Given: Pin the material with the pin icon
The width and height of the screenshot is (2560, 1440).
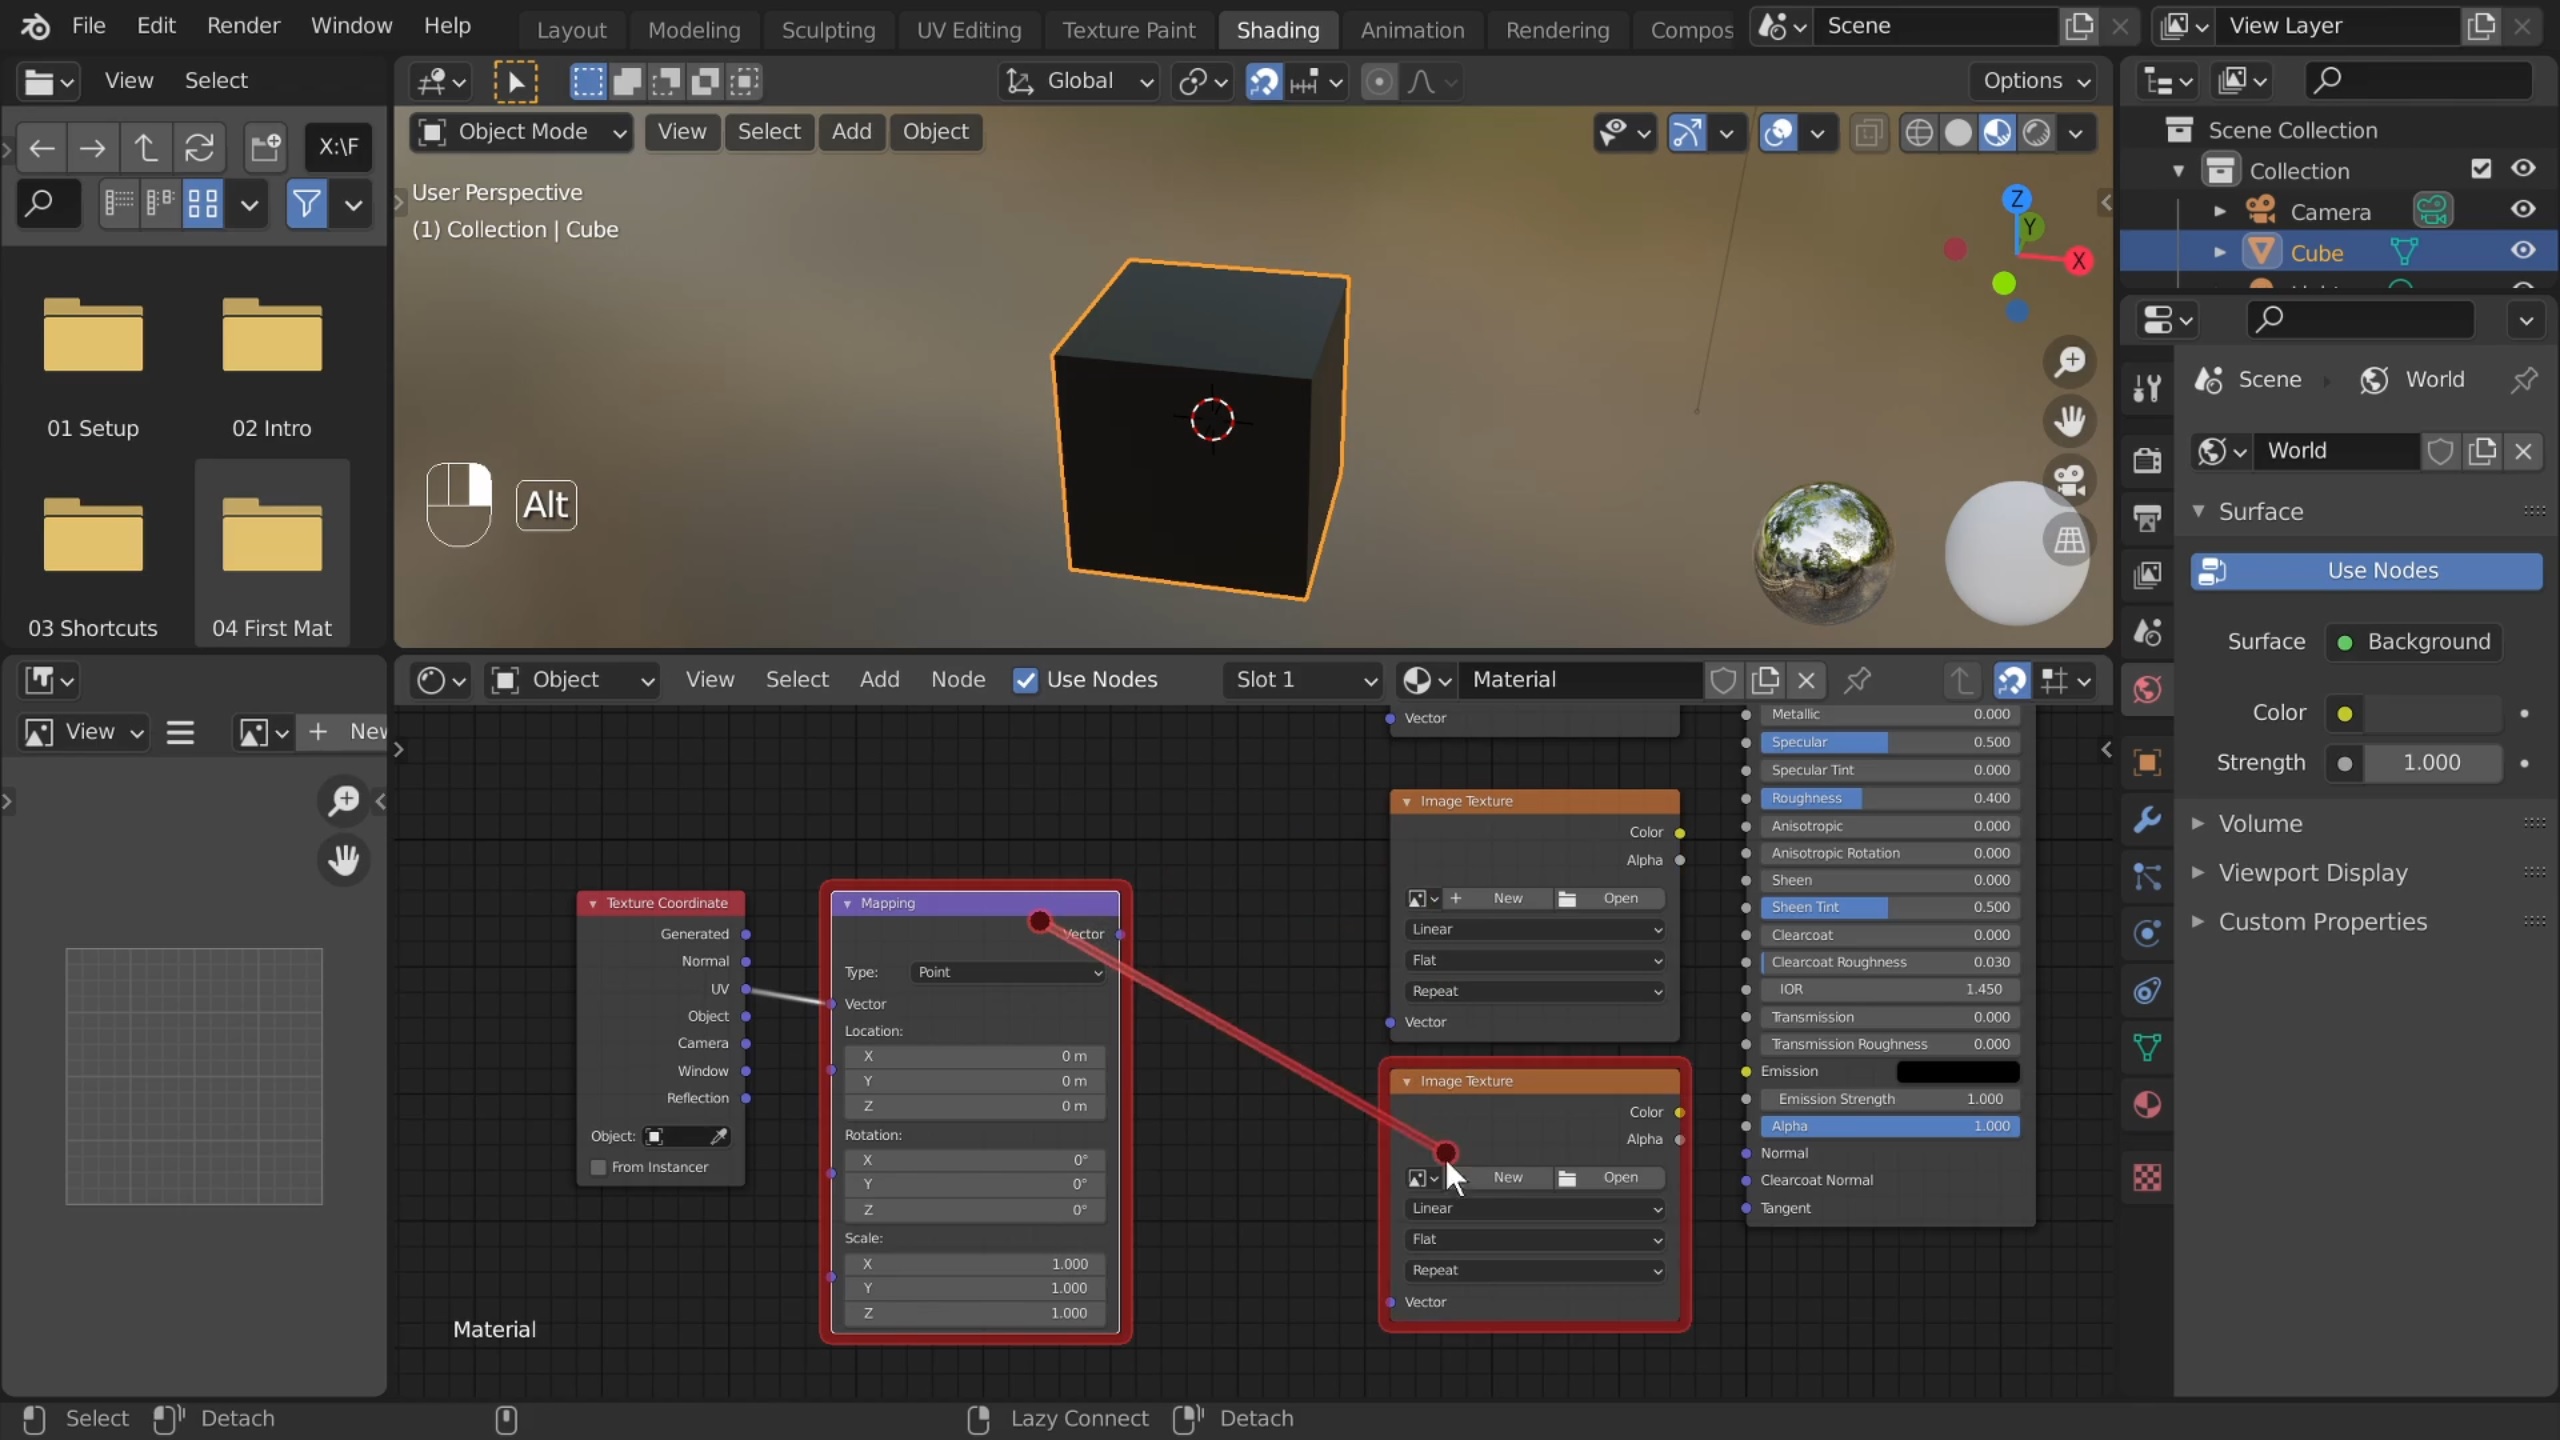Looking at the screenshot, I should (x=1858, y=680).
